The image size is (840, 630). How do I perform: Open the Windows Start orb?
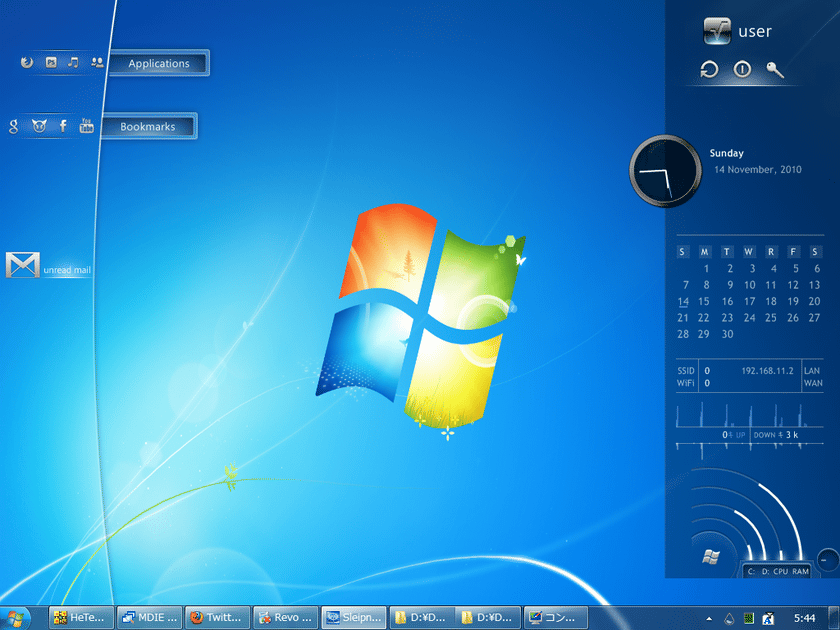coord(15,619)
